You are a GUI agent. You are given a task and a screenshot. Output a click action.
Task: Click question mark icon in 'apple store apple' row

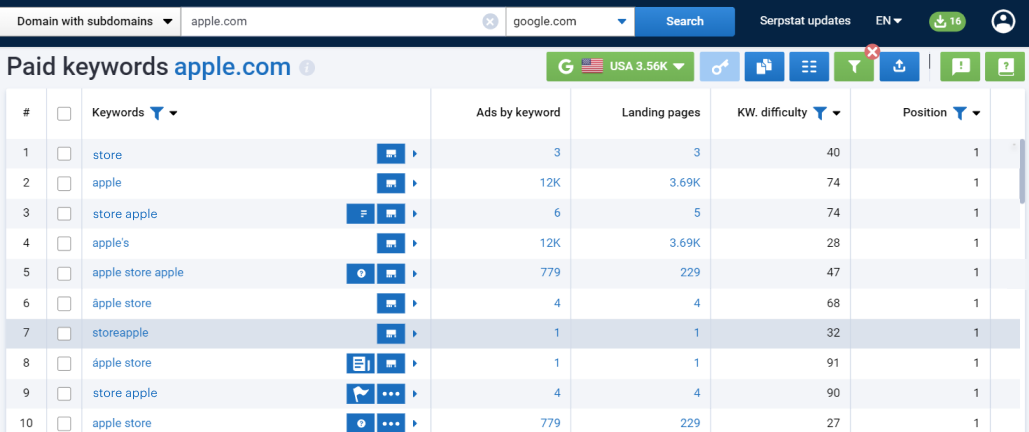tap(360, 273)
